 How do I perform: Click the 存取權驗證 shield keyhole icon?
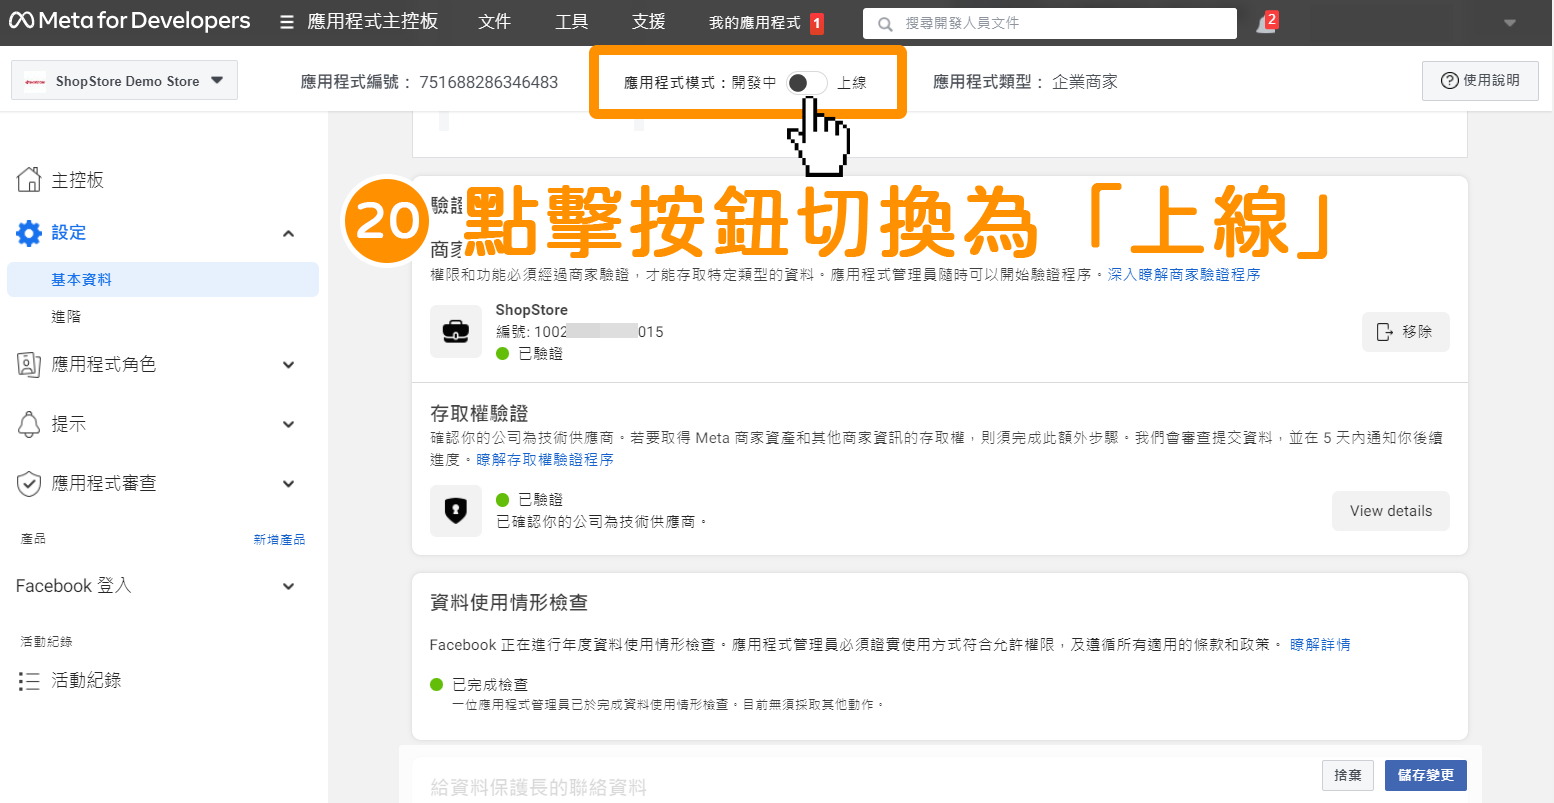tap(456, 511)
